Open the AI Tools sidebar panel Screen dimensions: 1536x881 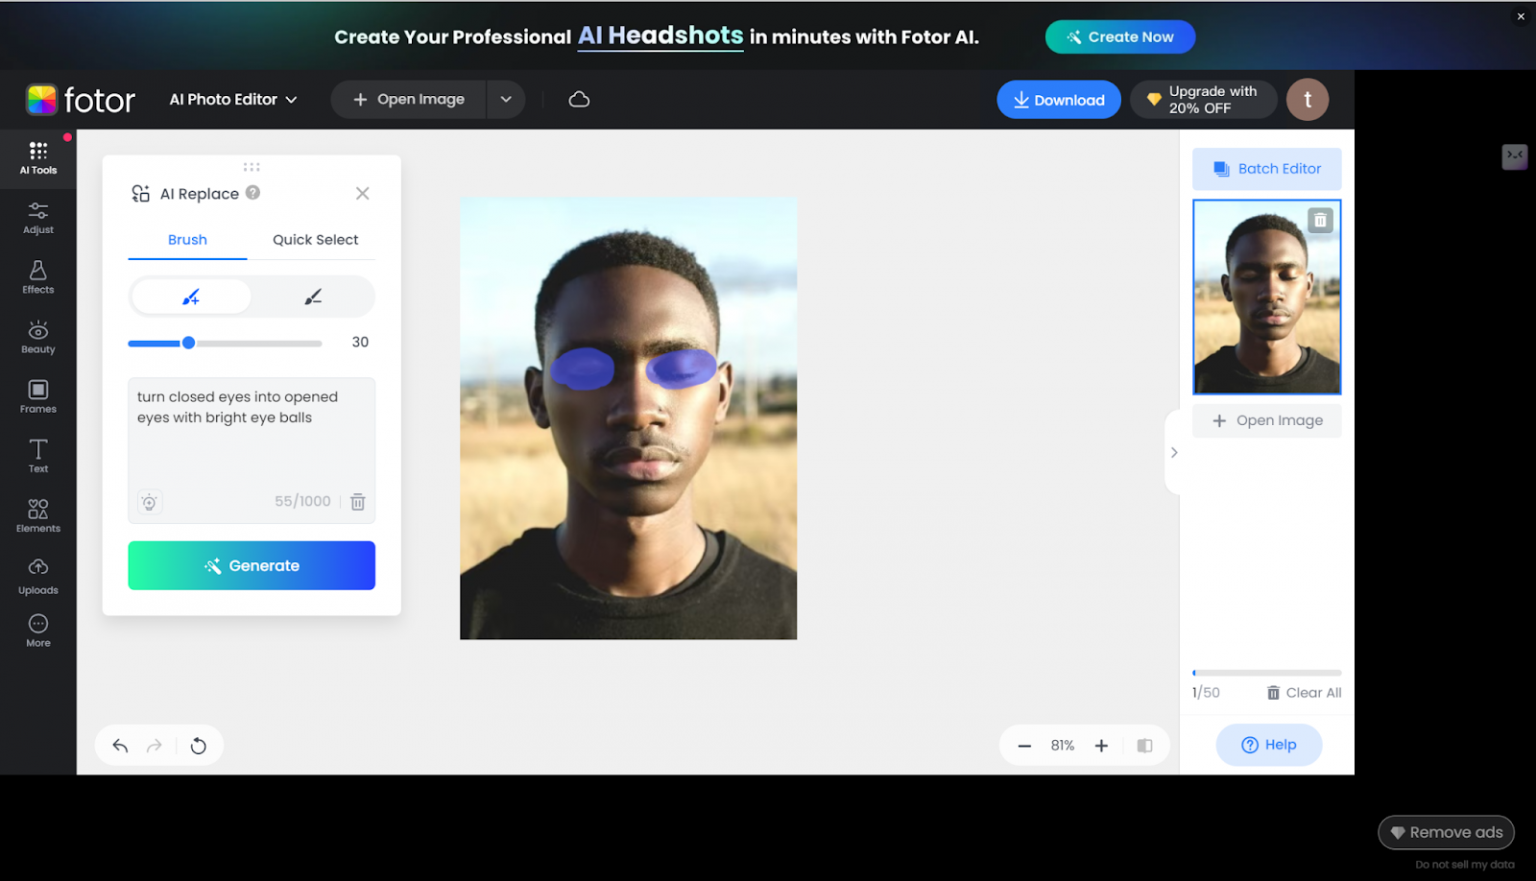coord(38,158)
